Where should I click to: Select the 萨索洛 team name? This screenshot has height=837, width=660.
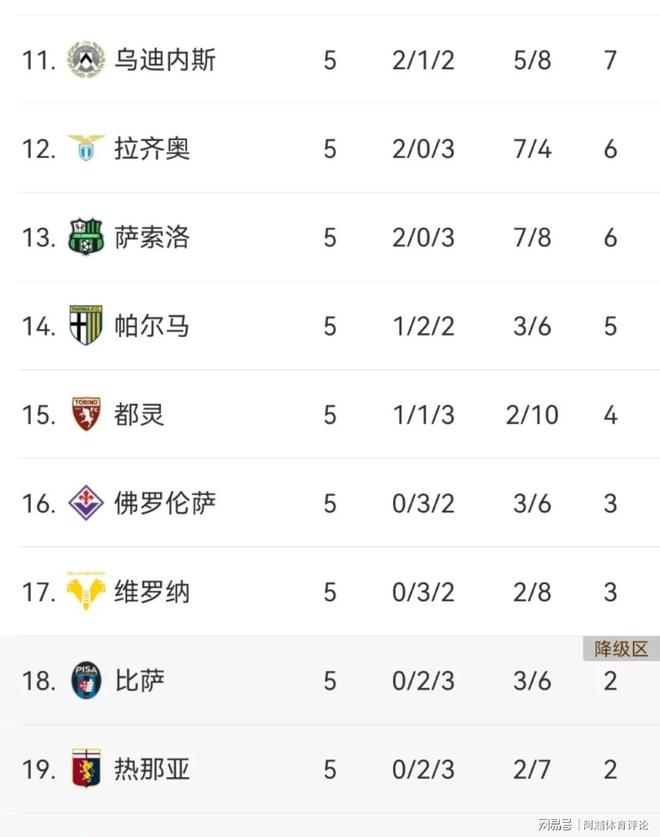pos(152,238)
